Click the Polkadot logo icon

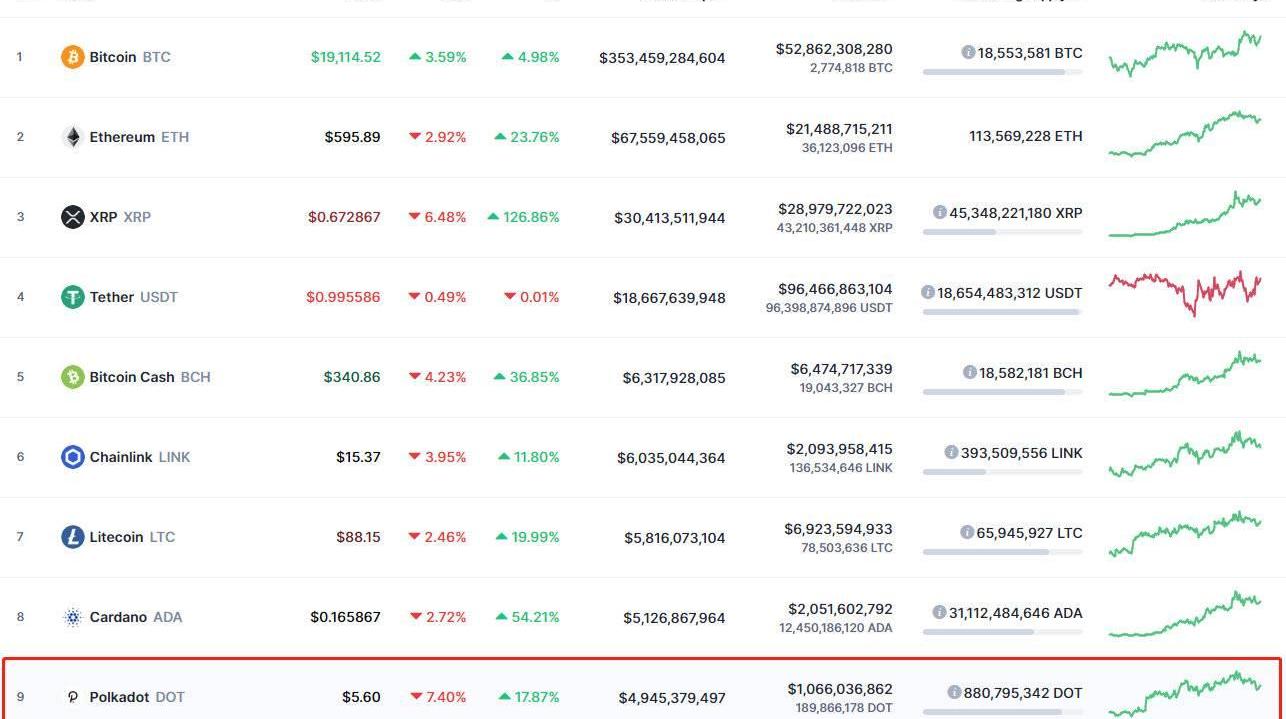tap(73, 697)
